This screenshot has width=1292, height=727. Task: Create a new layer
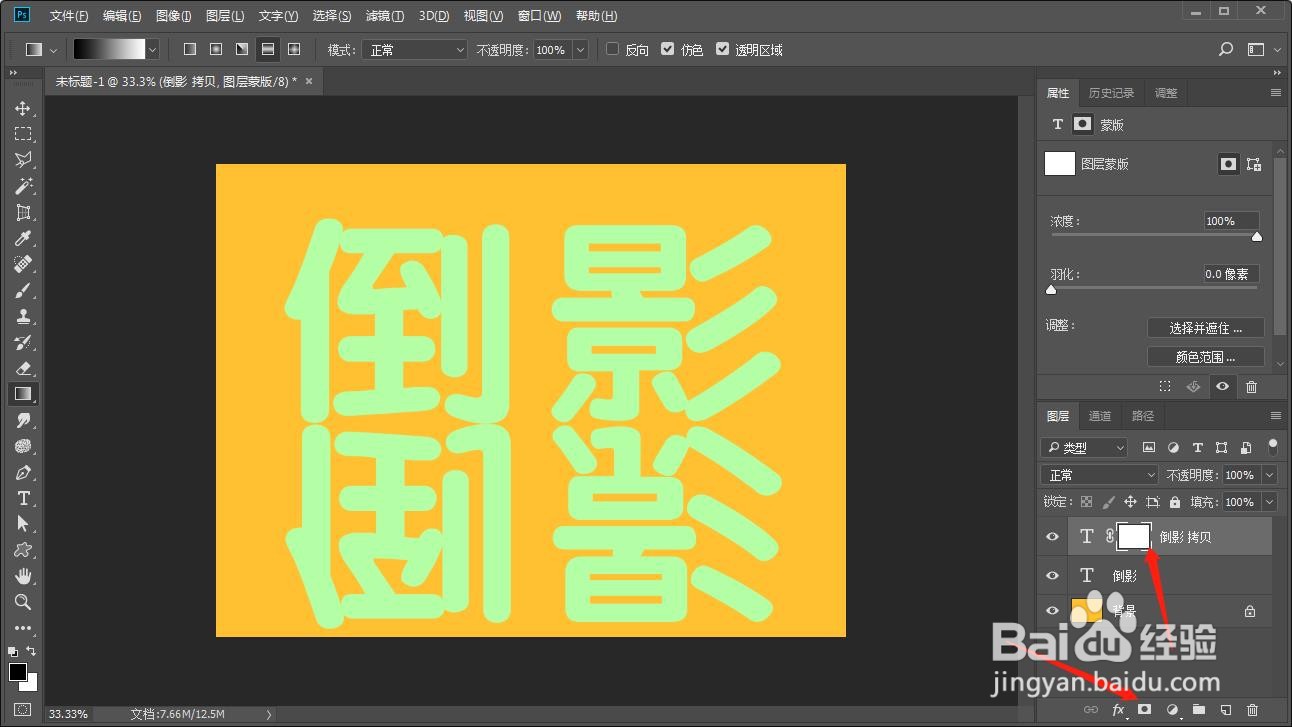(1225, 709)
